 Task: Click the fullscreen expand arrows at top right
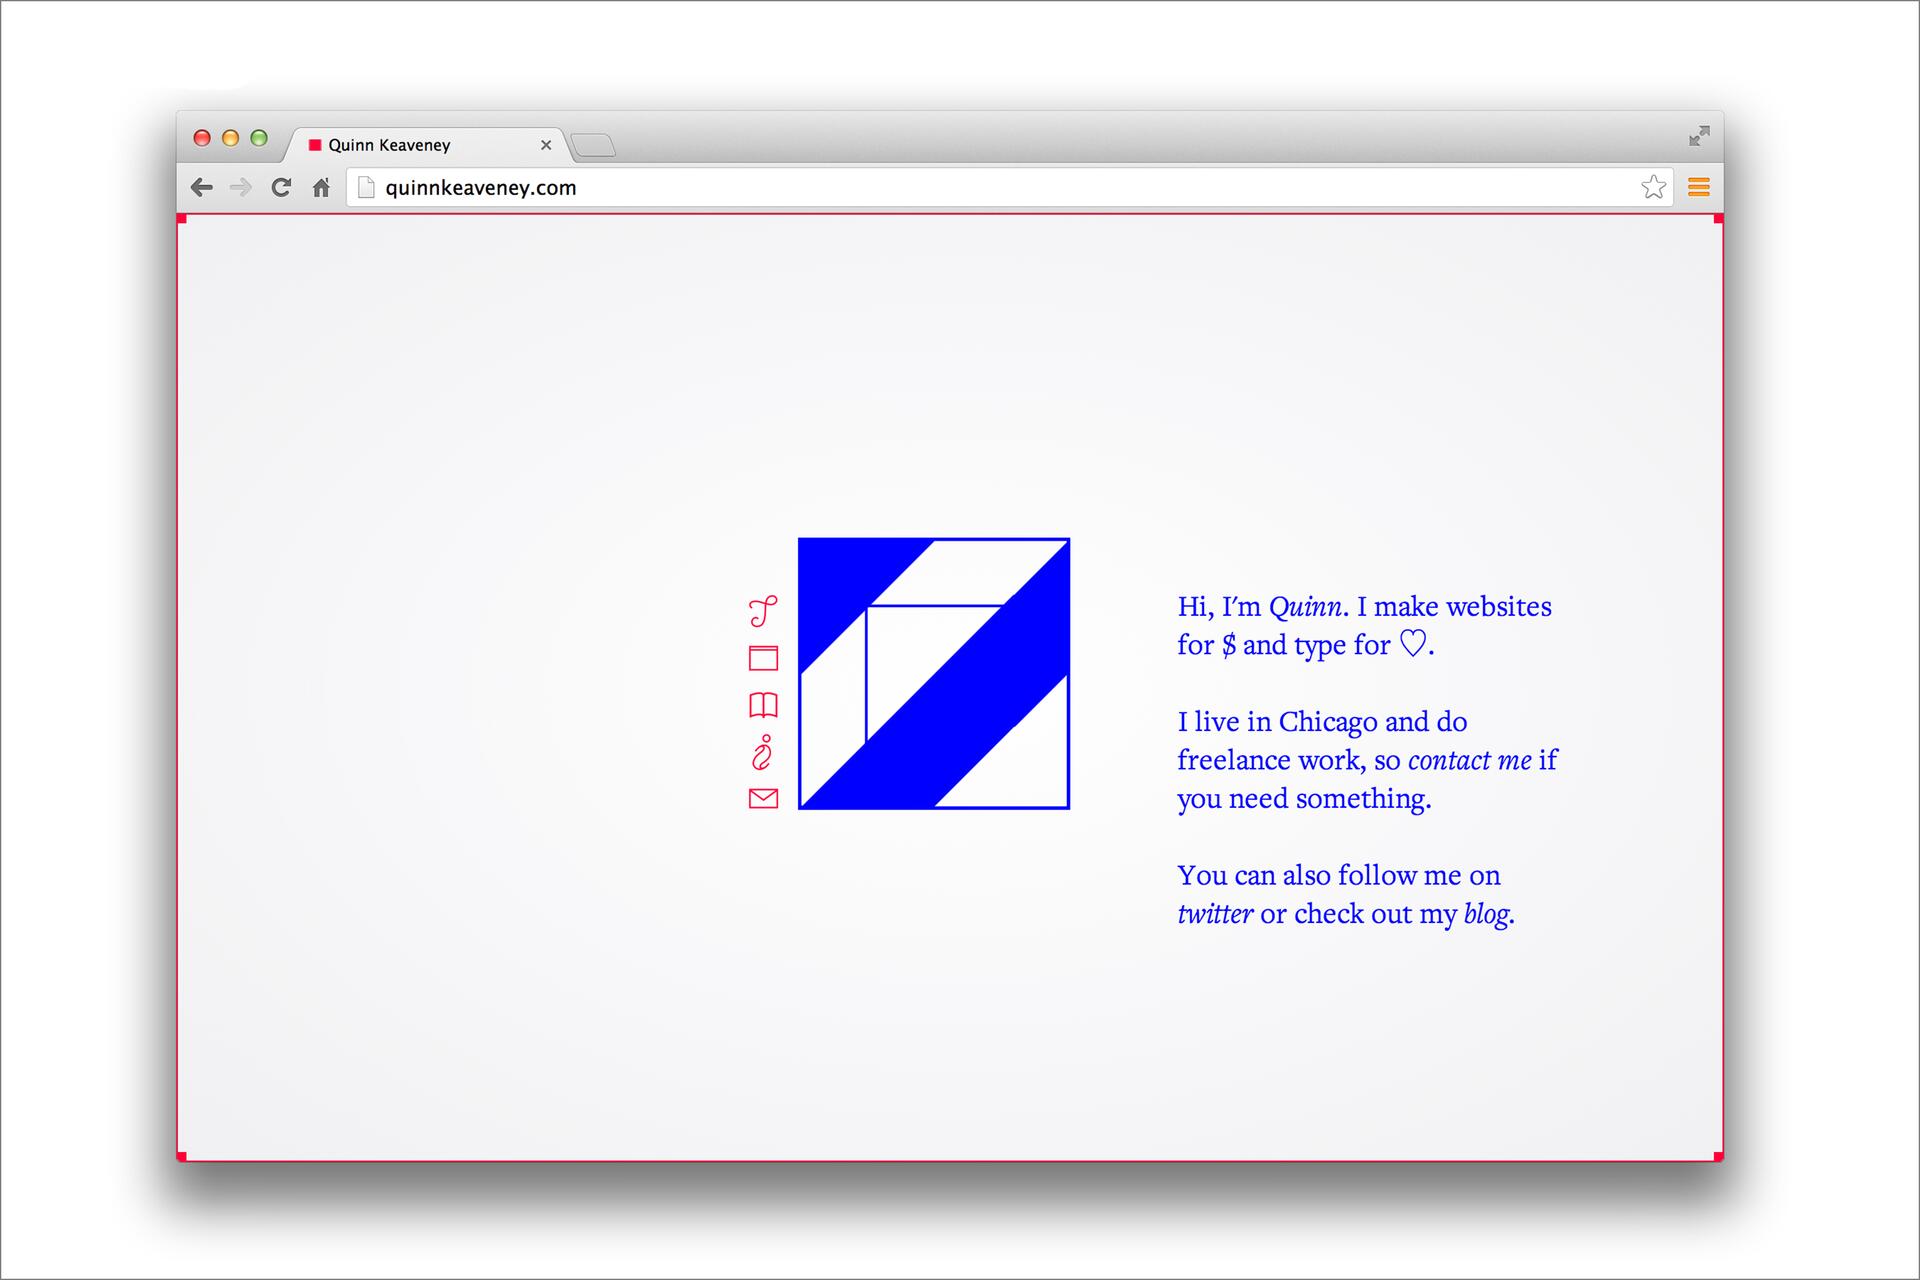point(1699,136)
